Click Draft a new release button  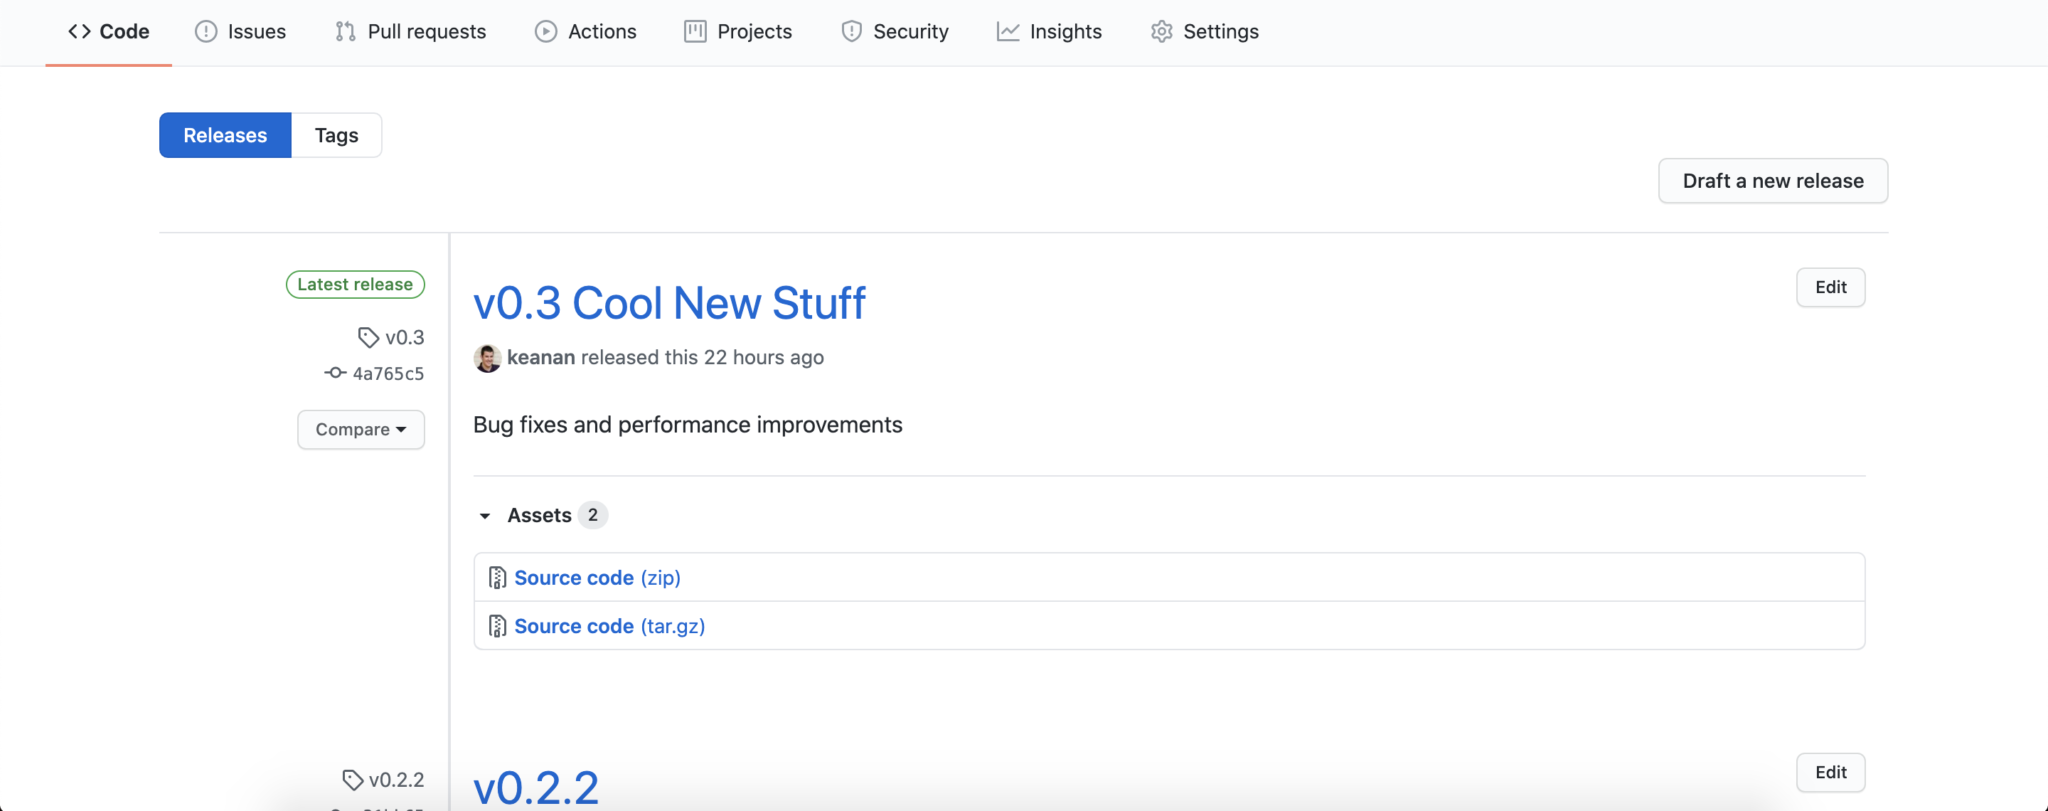(1772, 181)
